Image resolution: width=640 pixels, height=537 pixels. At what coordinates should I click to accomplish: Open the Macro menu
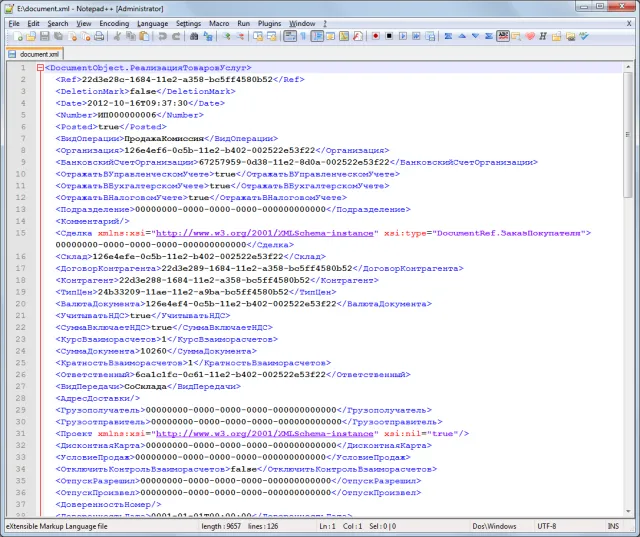pos(219,24)
